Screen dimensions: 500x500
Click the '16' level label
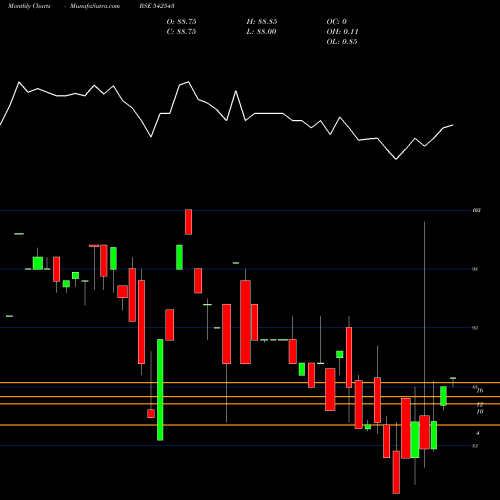click(x=480, y=390)
